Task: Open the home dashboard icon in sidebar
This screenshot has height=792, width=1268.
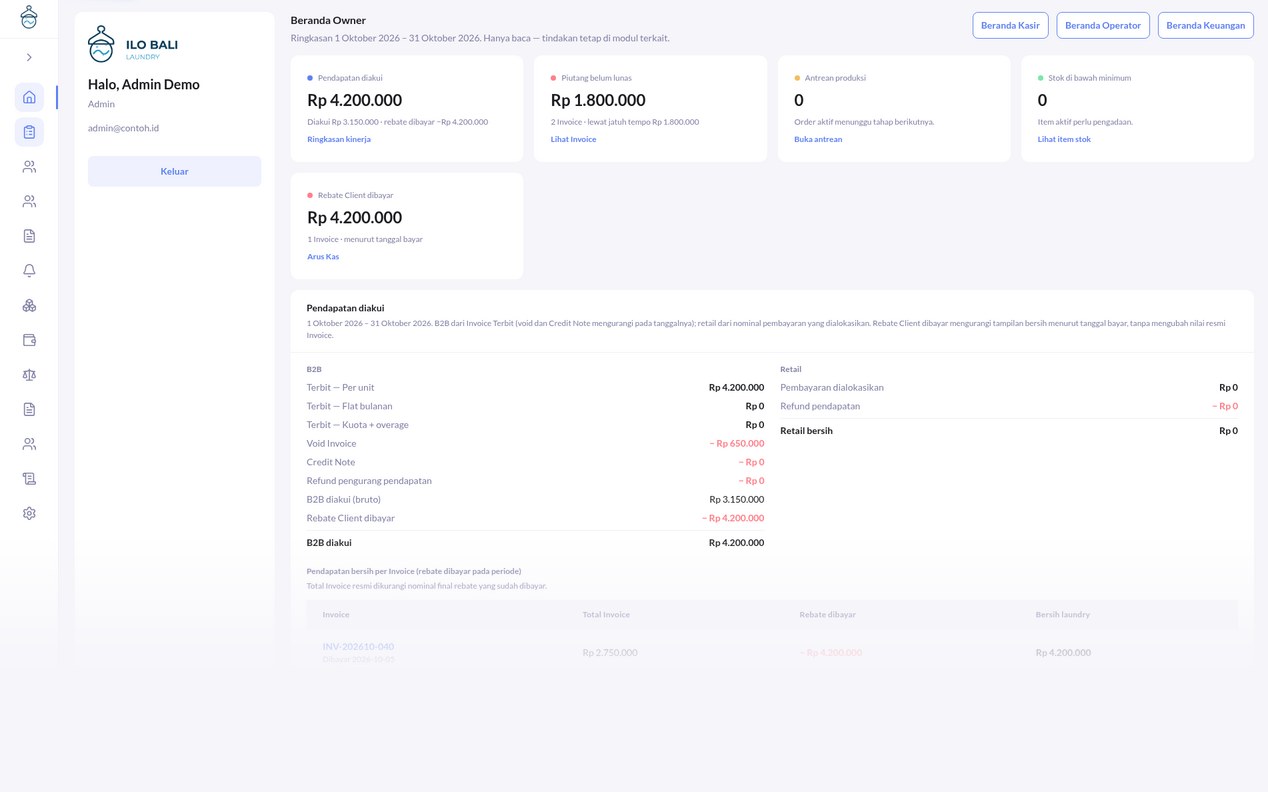Action: pos(29,97)
